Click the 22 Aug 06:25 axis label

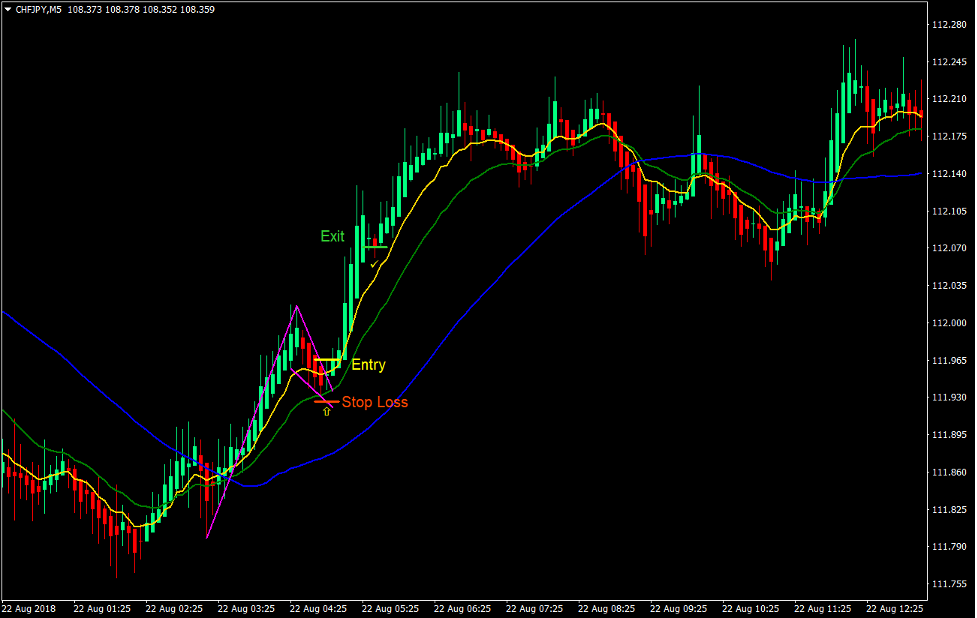[x=466, y=606]
